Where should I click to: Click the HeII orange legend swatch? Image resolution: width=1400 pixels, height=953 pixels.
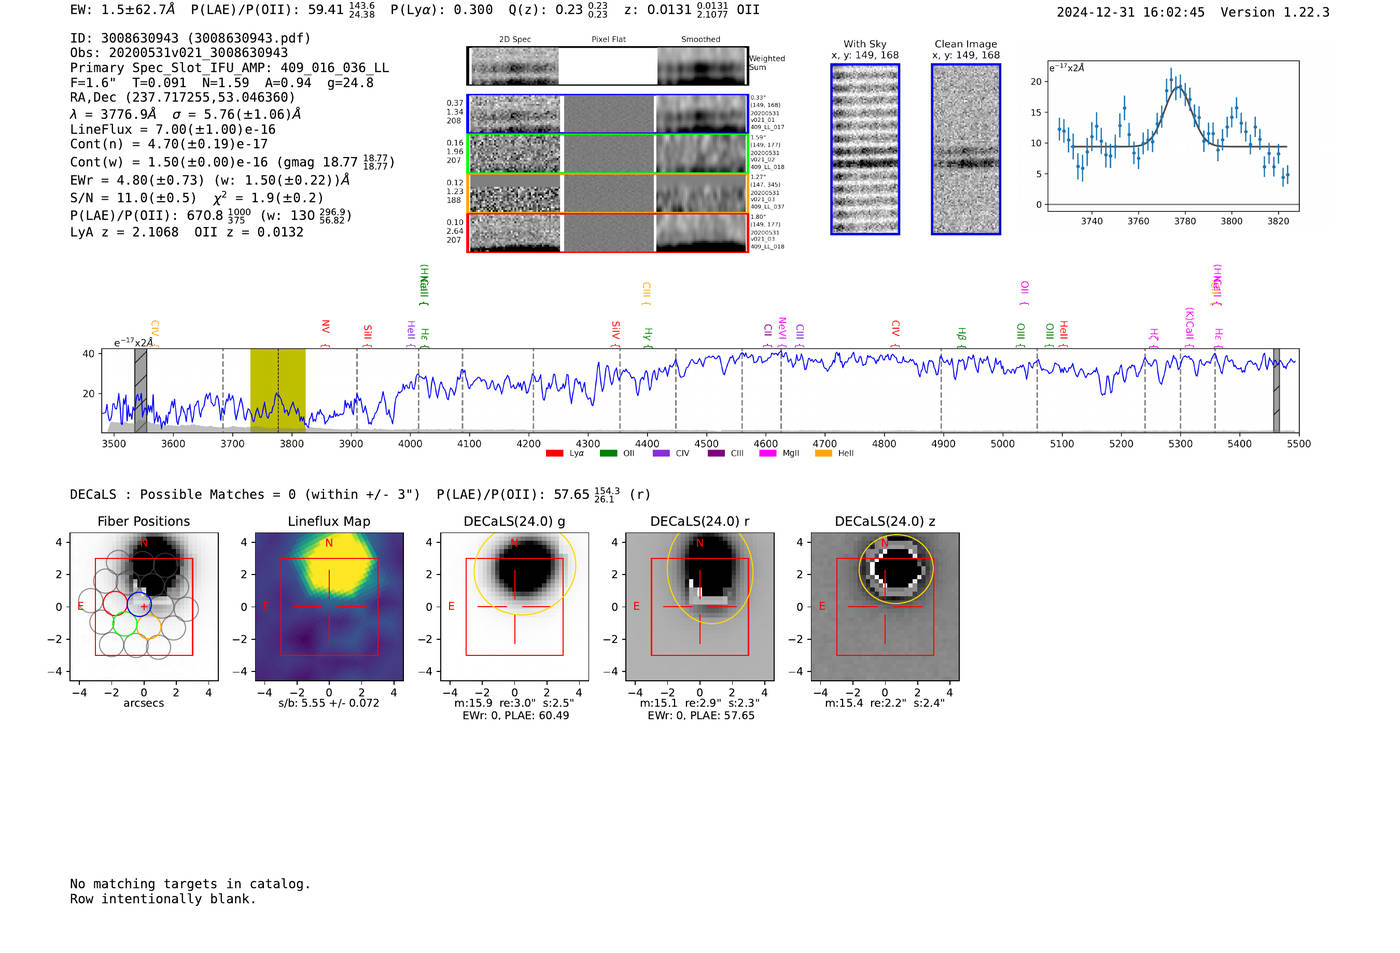tap(824, 454)
